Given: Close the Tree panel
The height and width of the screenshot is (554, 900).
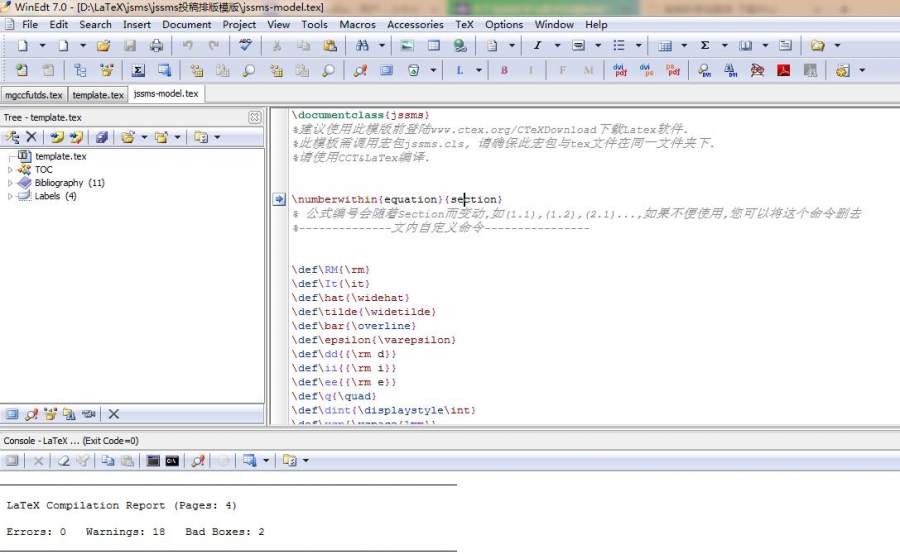Looking at the screenshot, I should click(254, 117).
